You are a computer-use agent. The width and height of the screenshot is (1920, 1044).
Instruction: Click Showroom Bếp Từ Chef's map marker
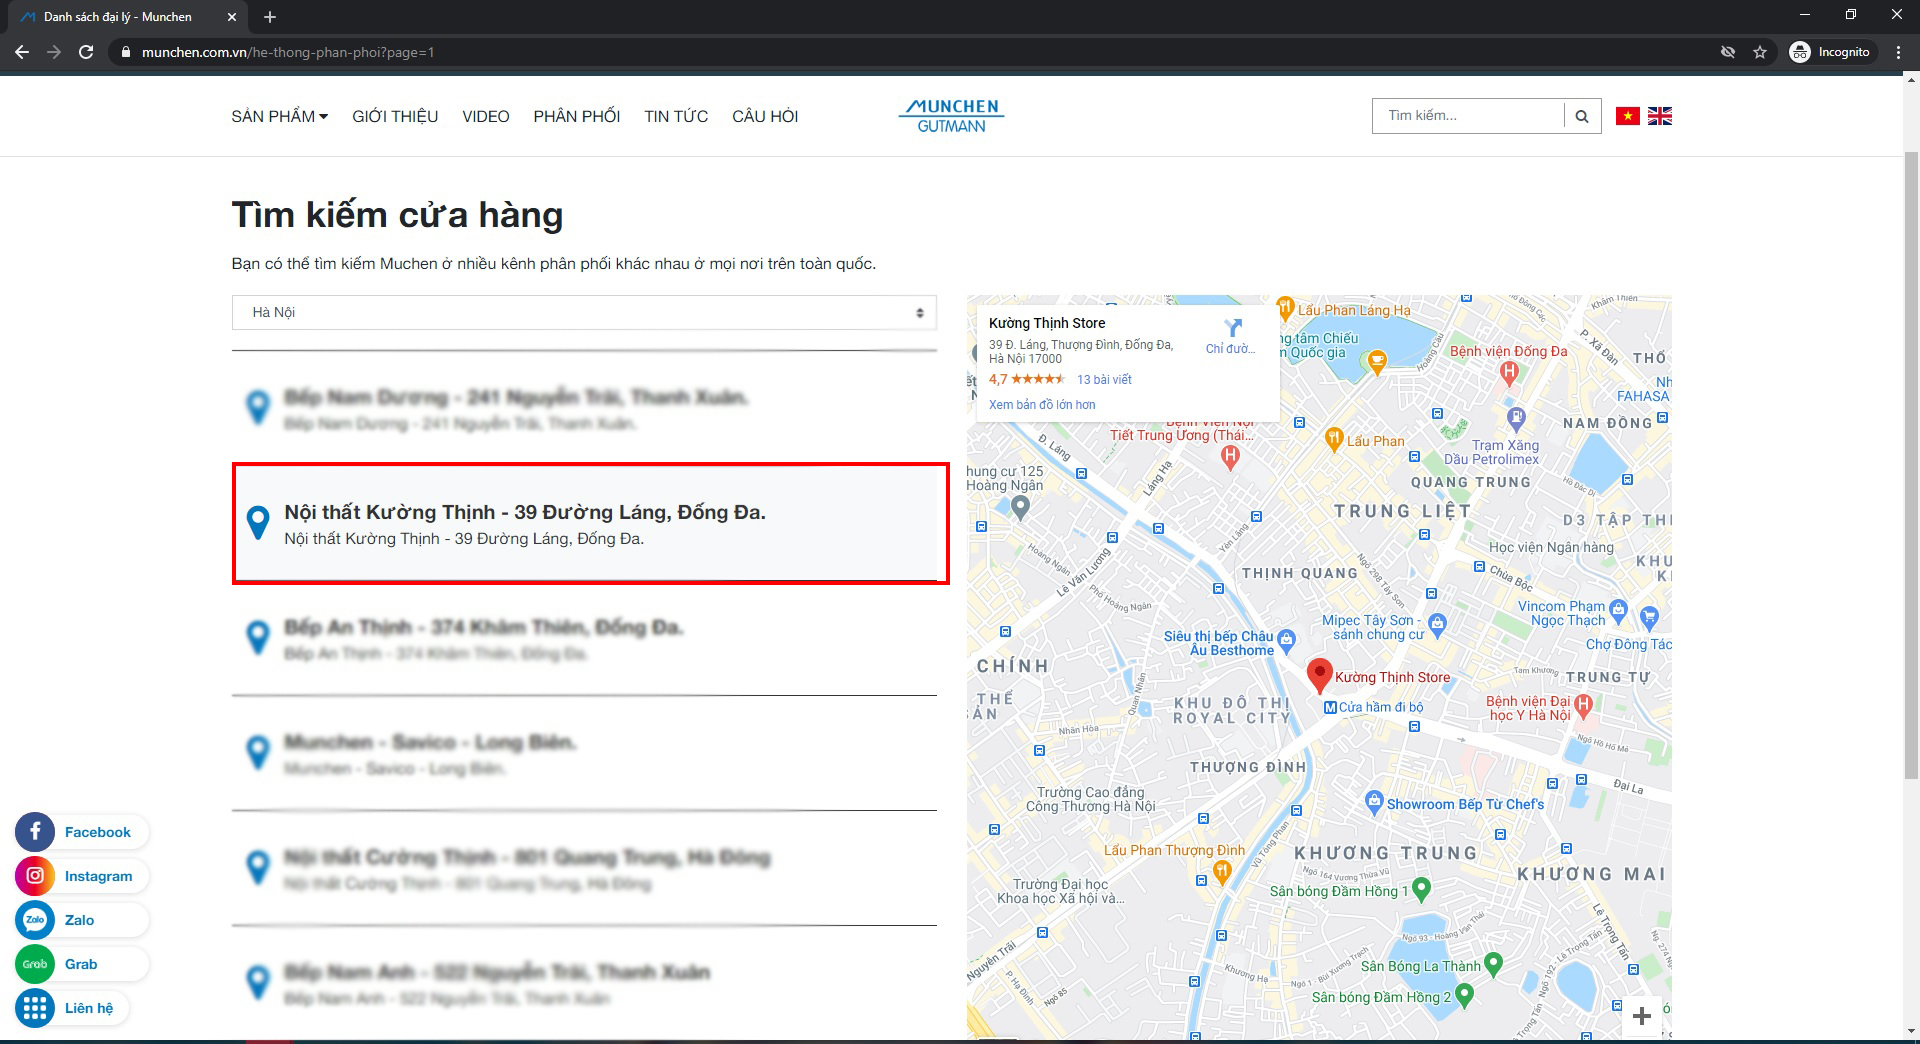coord(1374,802)
